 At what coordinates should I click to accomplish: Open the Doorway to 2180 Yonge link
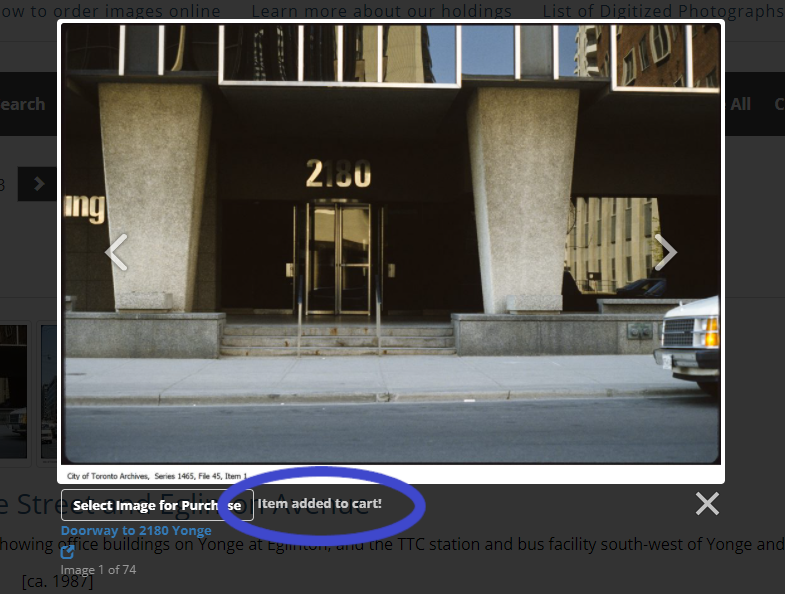(x=136, y=530)
